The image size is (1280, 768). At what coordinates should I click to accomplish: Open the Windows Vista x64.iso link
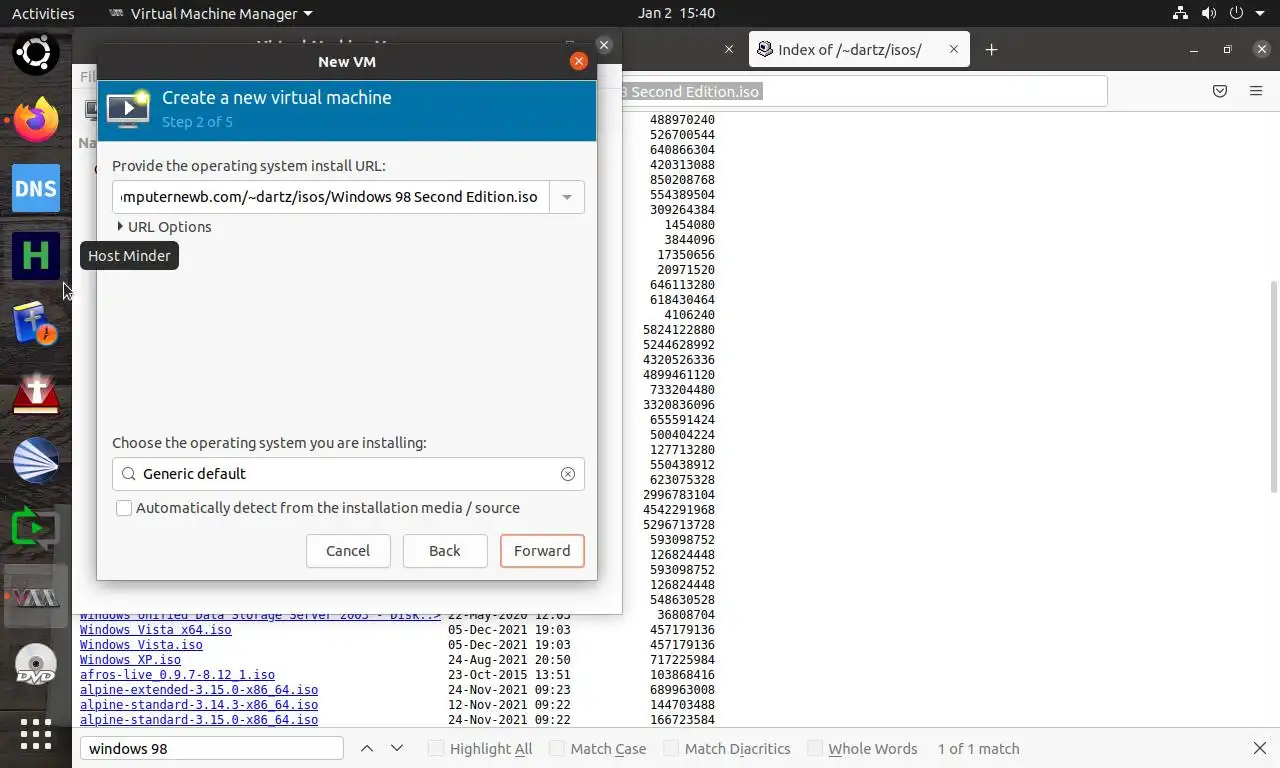click(155, 630)
